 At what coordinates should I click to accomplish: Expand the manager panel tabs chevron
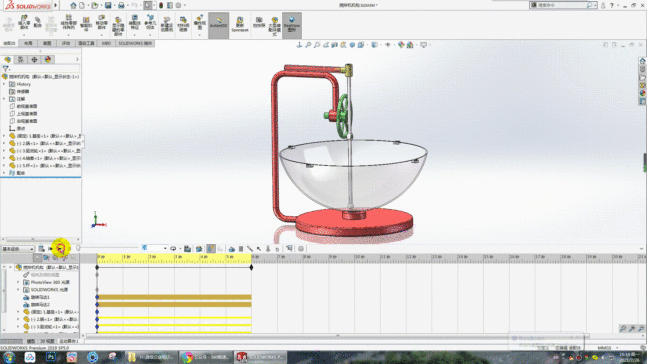coord(77,59)
